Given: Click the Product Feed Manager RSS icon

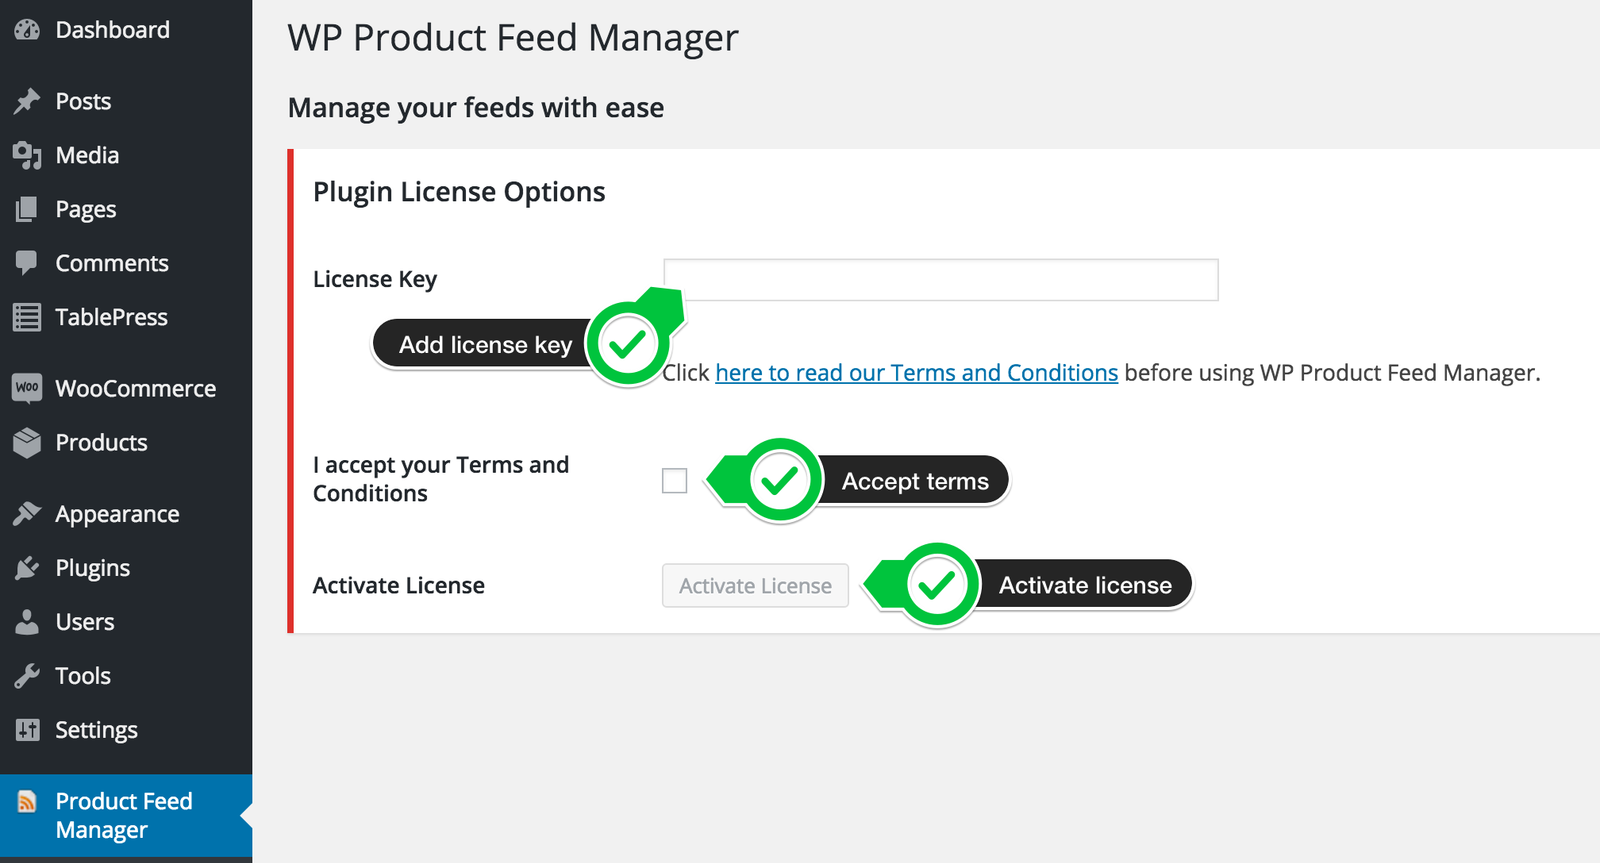Looking at the screenshot, I should [x=27, y=801].
